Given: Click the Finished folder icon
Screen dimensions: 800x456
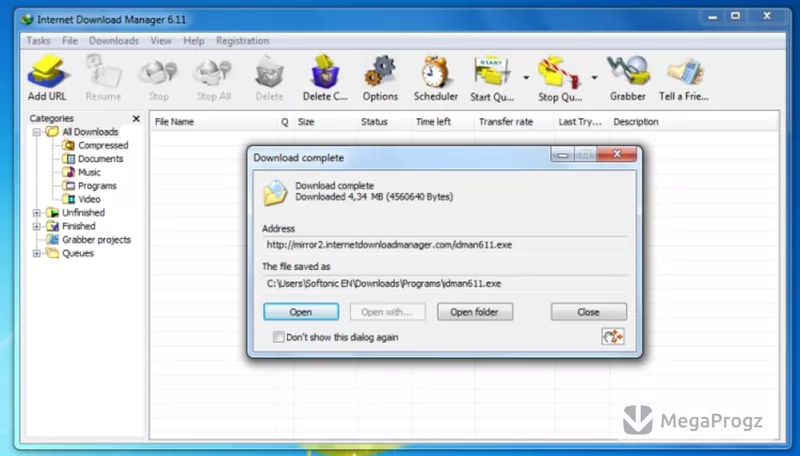Looking at the screenshot, I should (53, 226).
